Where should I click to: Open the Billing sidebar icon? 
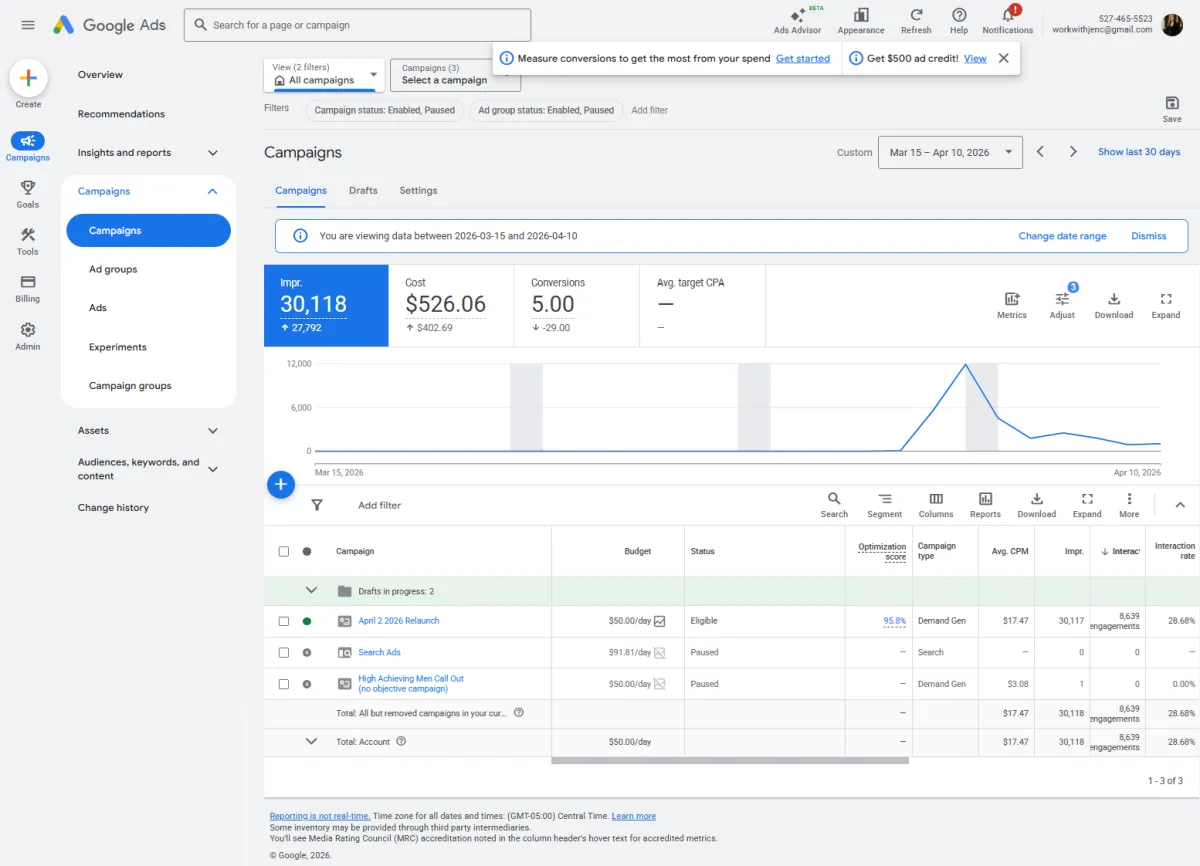click(28, 282)
